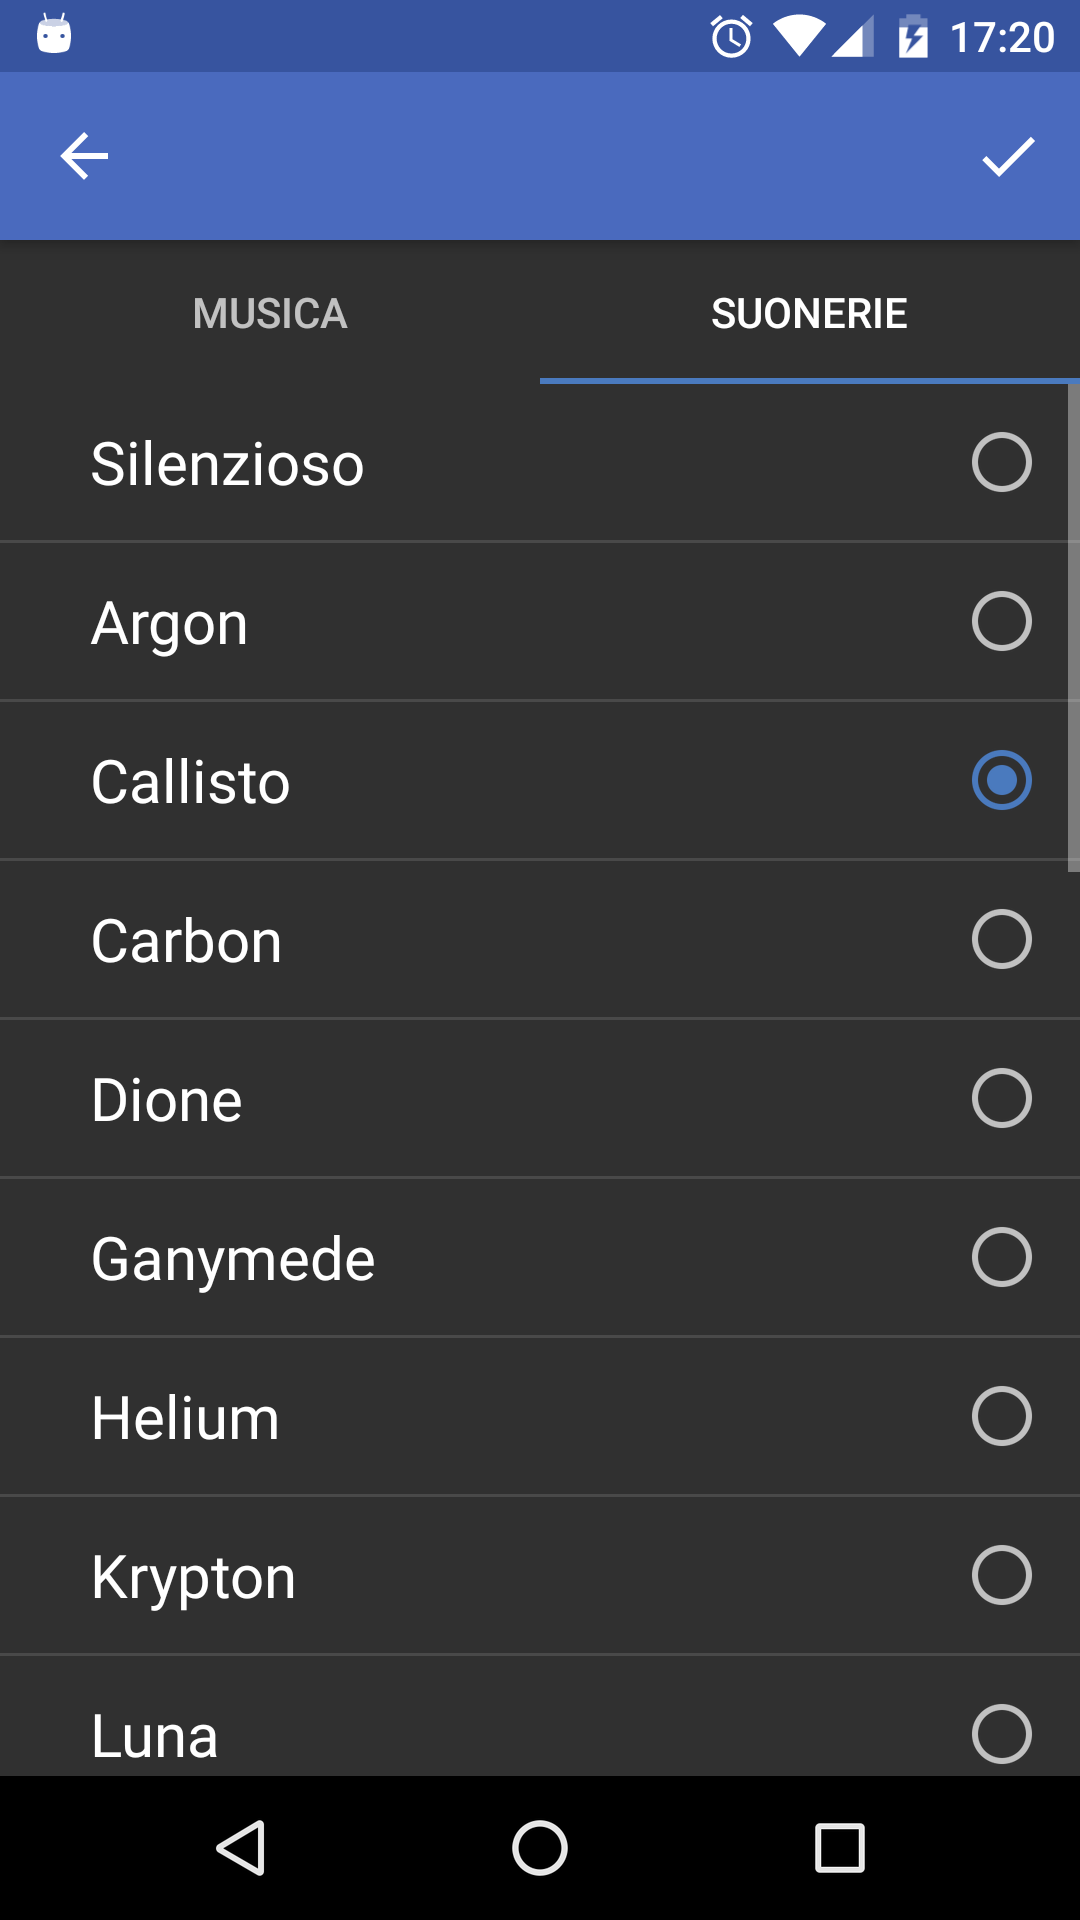Viewport: 1080px width, 1920px height.
Task: Tap the back arrow icon
Action: [x=84, y=157]
